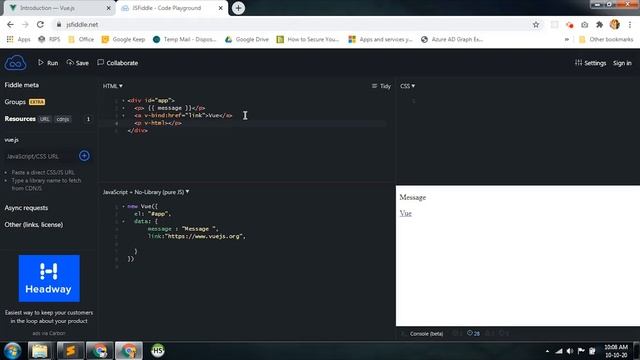Screen dimensions: 640x360
Task: Save the fiddle
Action: coord(78,63)
